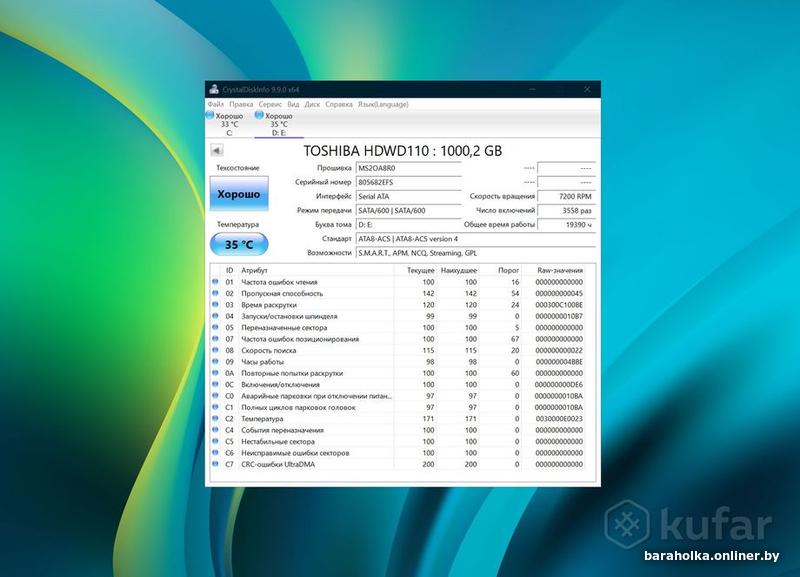Switch to the D: E: disk tab

coord(279,124)
